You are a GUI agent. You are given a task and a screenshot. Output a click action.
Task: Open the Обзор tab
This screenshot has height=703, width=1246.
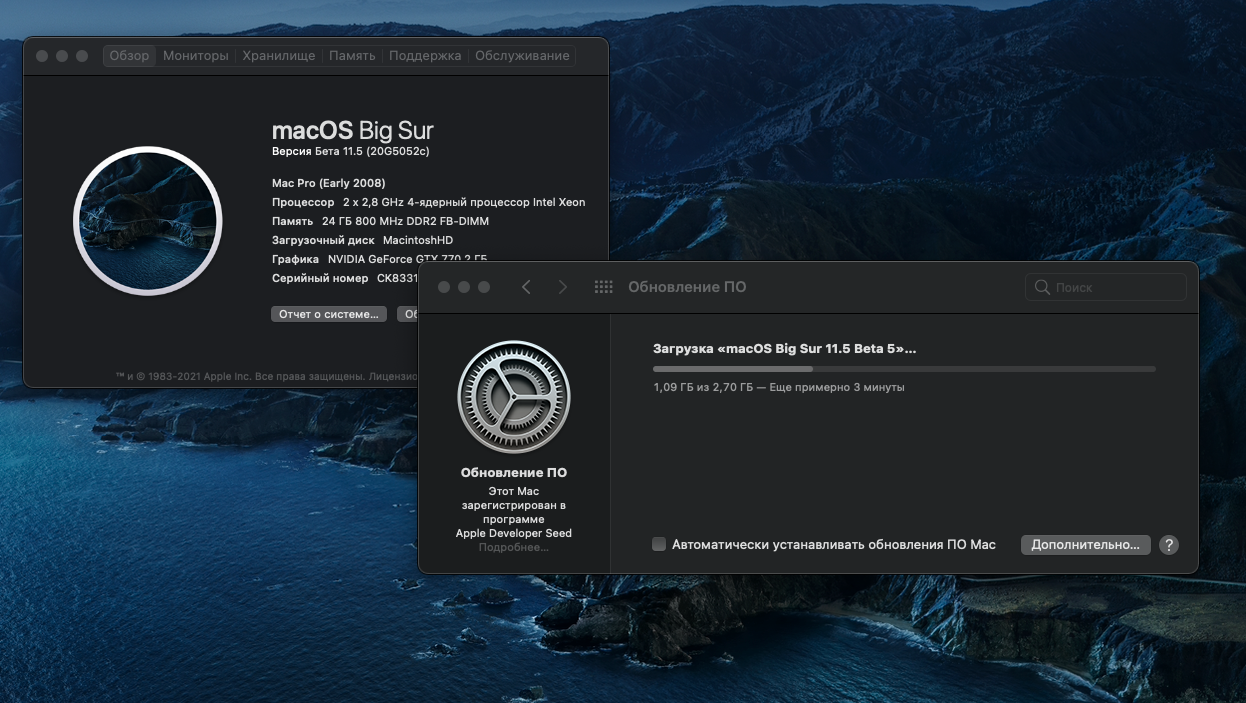pyautogui.click(x=129, y=56)
